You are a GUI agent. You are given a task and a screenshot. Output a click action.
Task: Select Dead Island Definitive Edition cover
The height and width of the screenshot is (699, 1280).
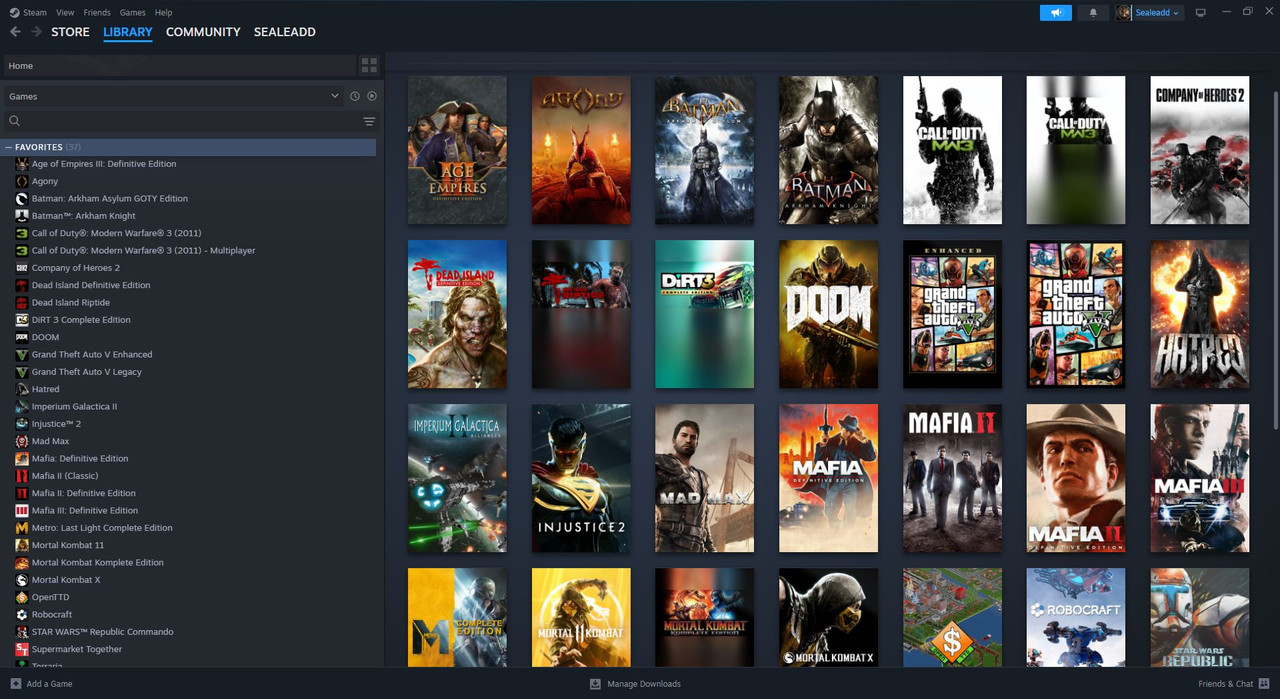[457, 314]
